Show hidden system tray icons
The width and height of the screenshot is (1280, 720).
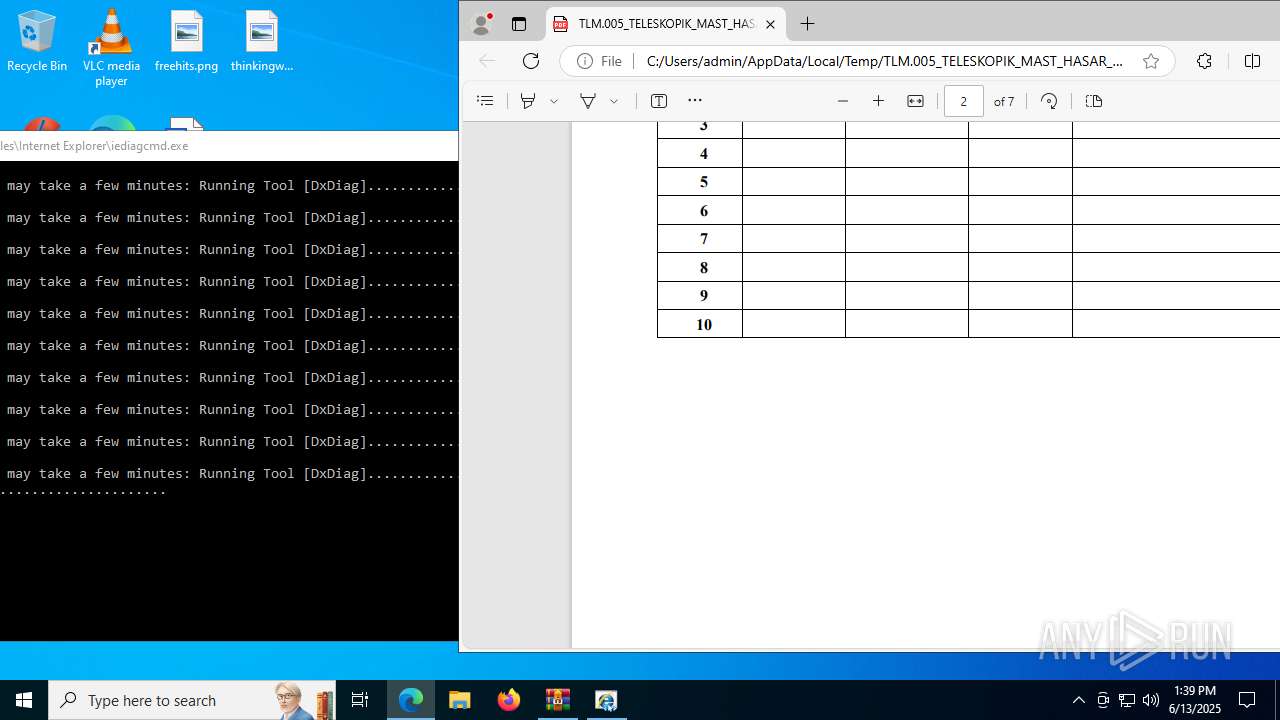pos(1078,700)
